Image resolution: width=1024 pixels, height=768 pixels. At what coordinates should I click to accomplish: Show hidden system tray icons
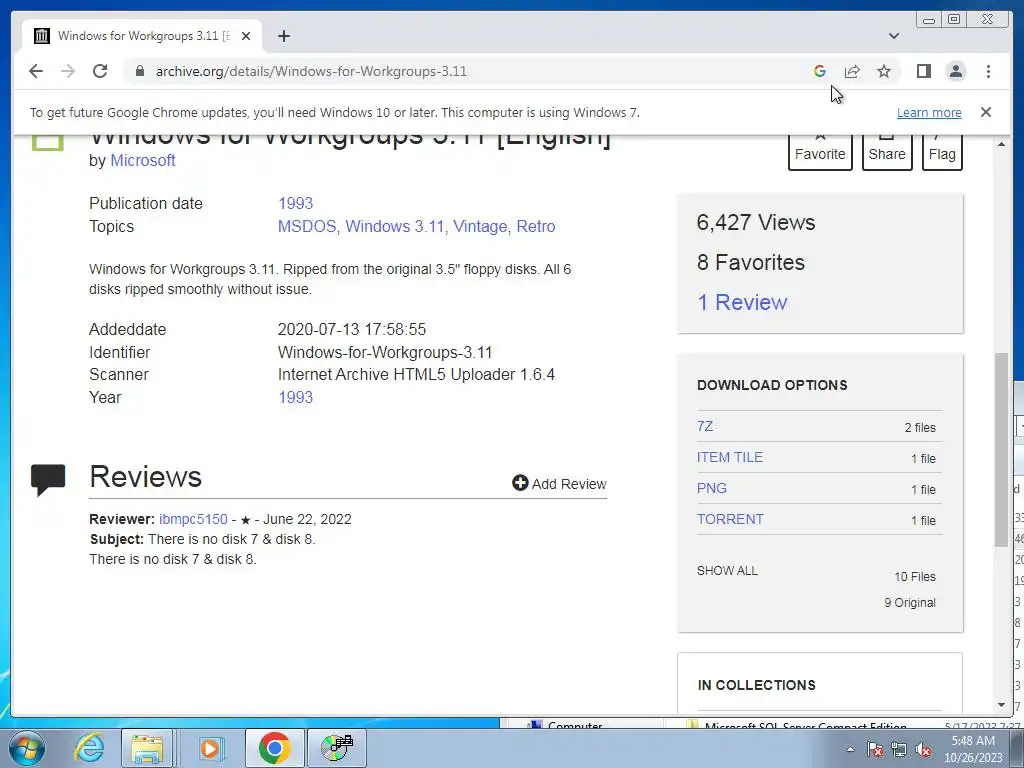coord(850,749)
